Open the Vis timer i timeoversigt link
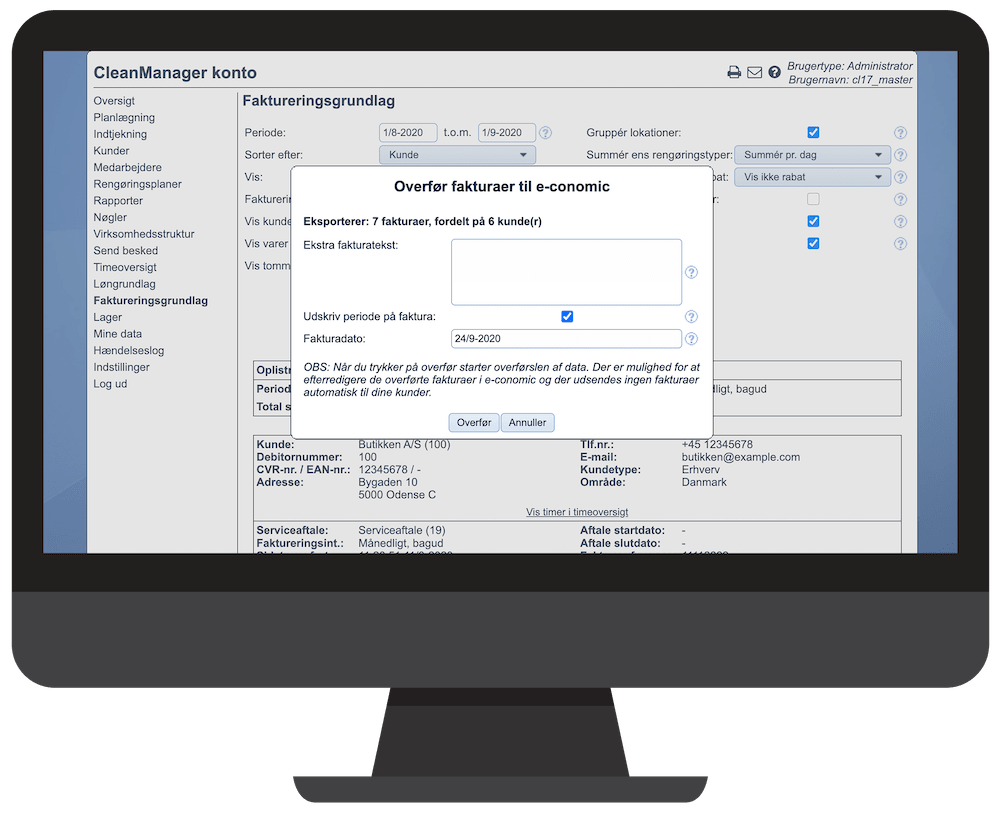This screenshot has height=813, width=1000. point(577,512)
